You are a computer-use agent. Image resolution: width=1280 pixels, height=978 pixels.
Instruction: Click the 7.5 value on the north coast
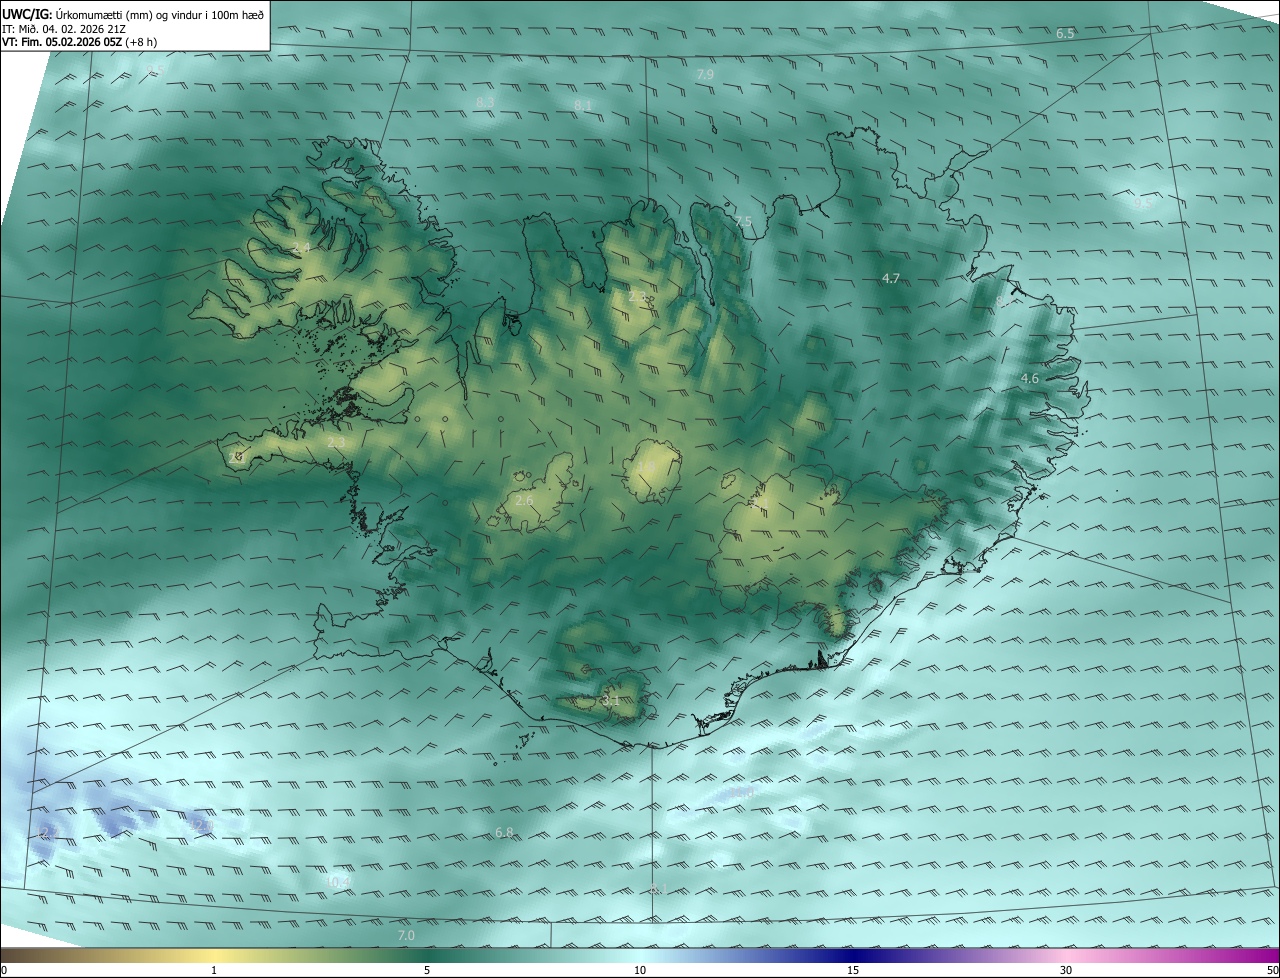743,221
